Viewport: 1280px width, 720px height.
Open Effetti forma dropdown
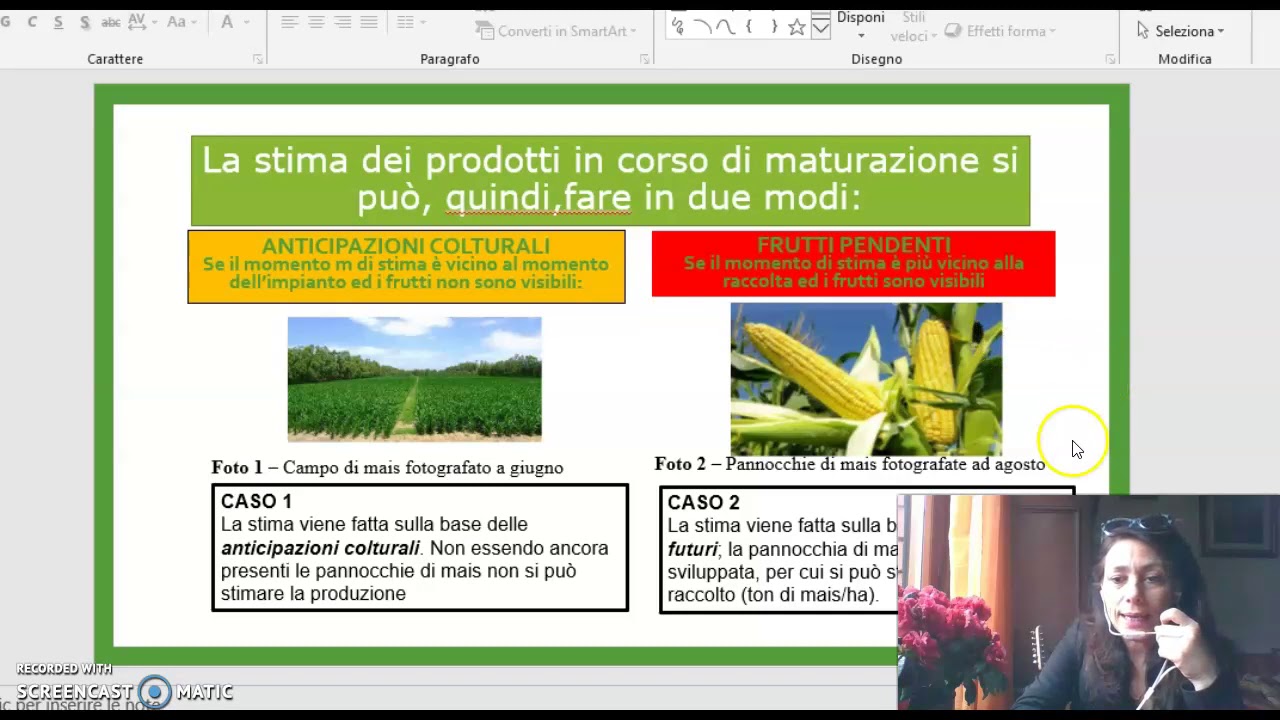1001,31
